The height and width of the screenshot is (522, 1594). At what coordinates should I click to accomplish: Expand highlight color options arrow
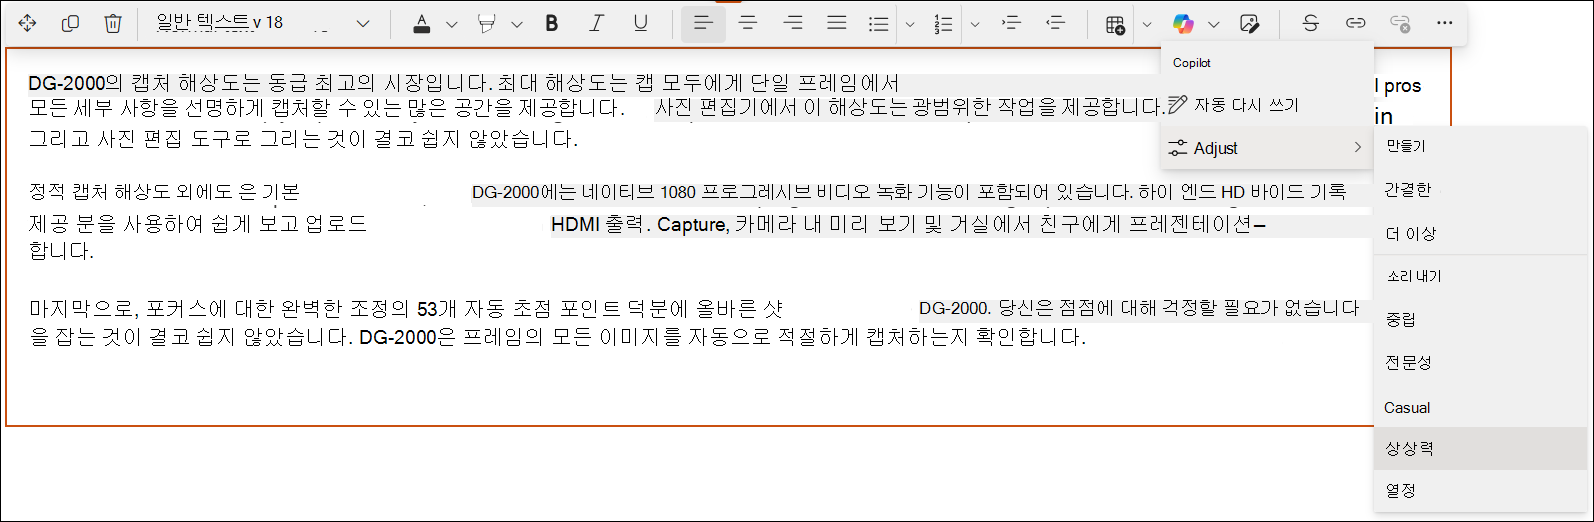click(517, 24)
